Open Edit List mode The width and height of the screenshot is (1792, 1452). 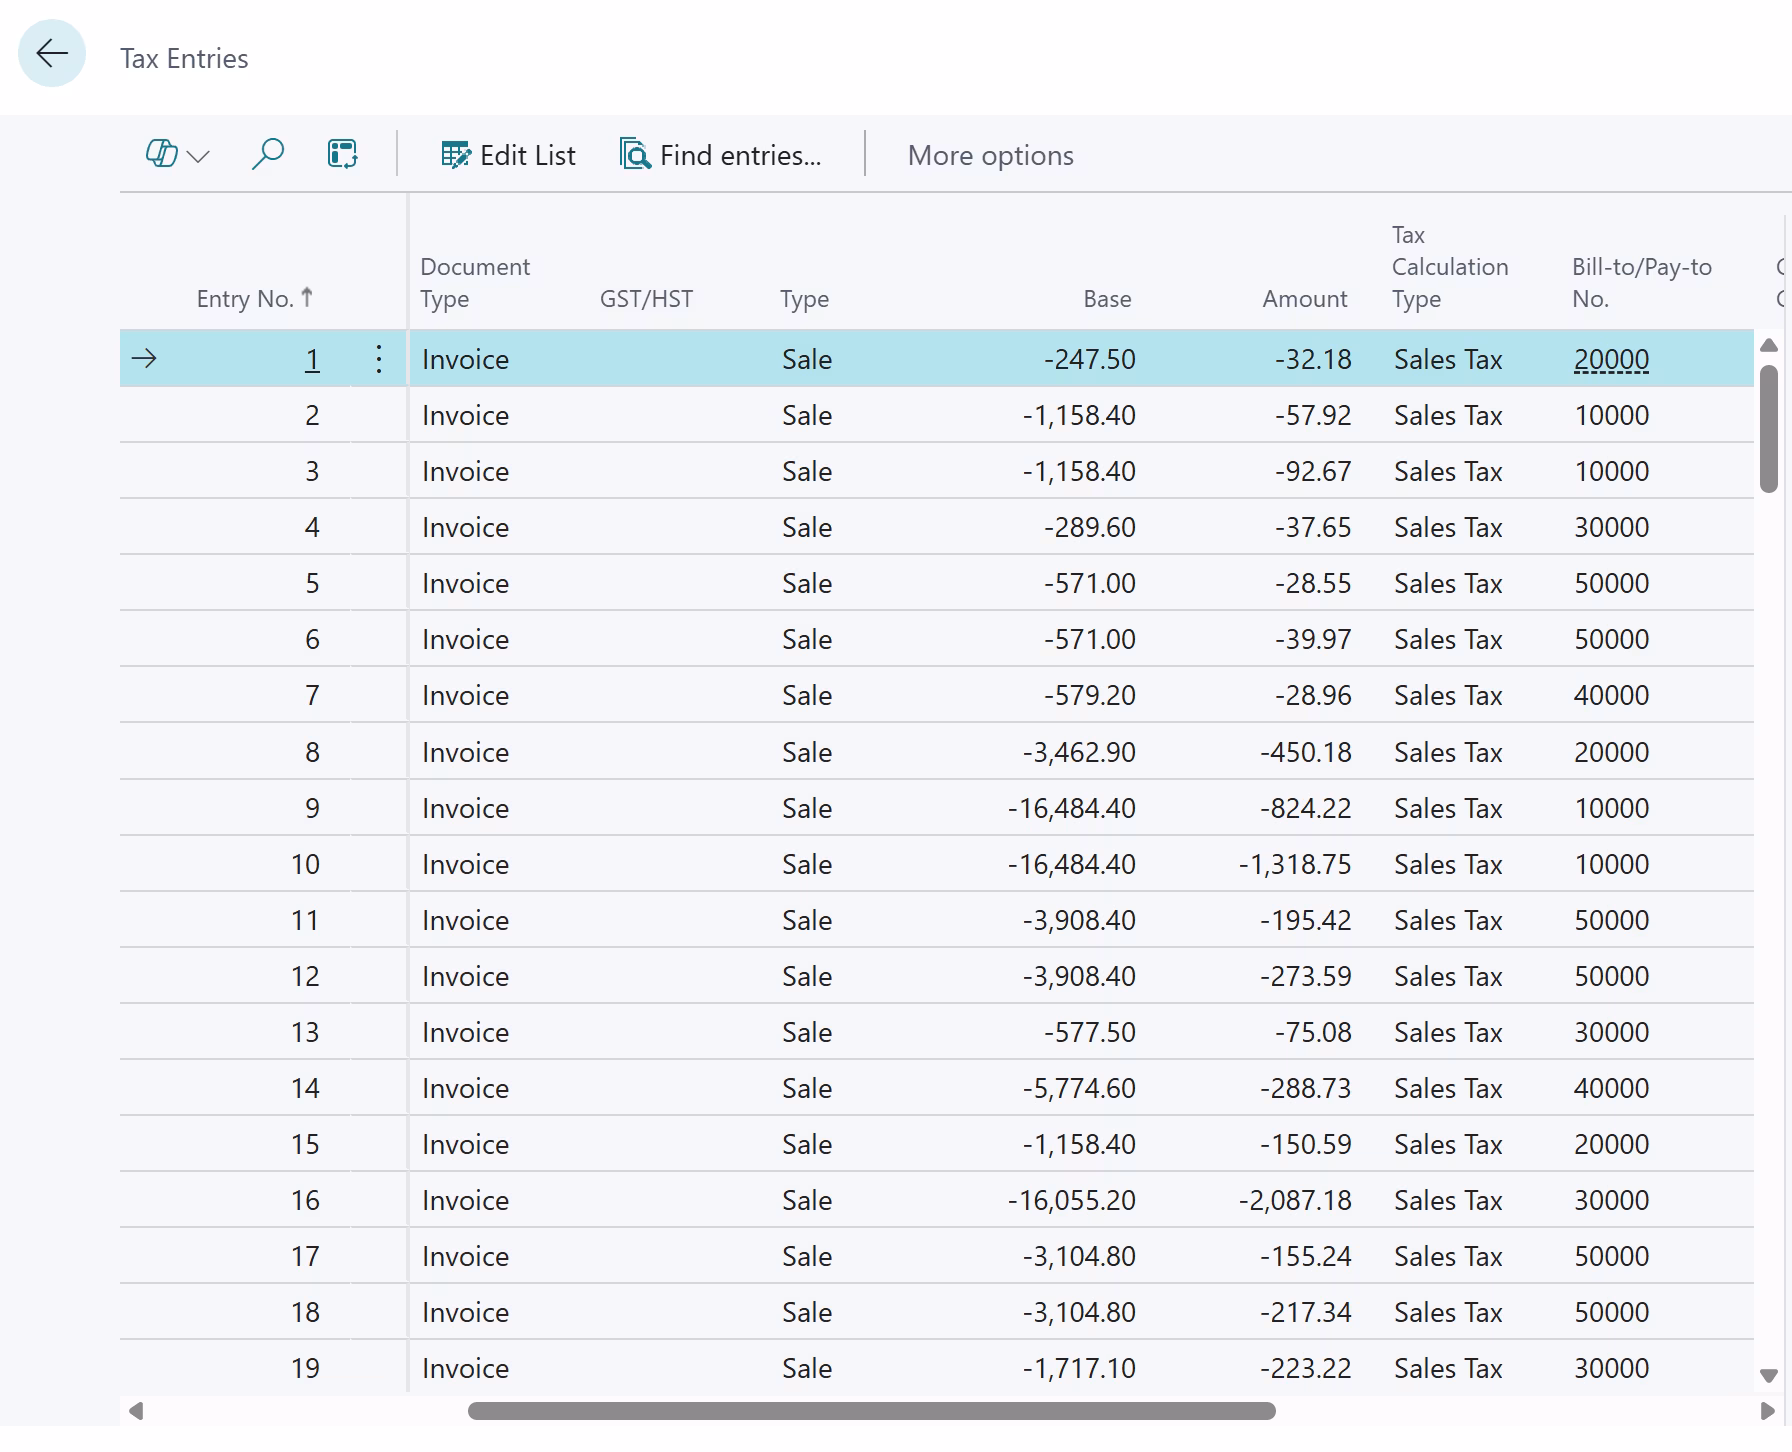point(508,155)
